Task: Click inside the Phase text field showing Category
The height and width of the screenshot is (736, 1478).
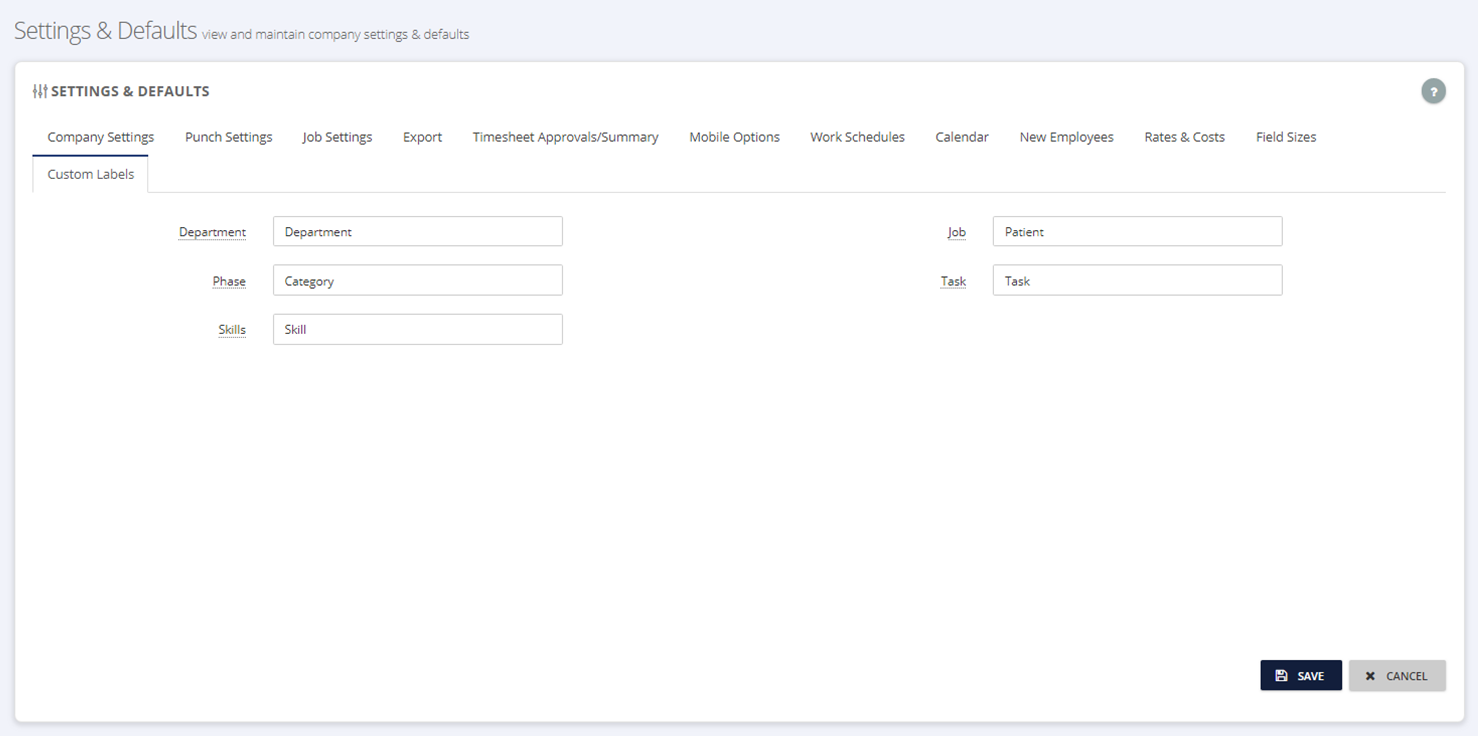Action: click(x=417, y=280)
